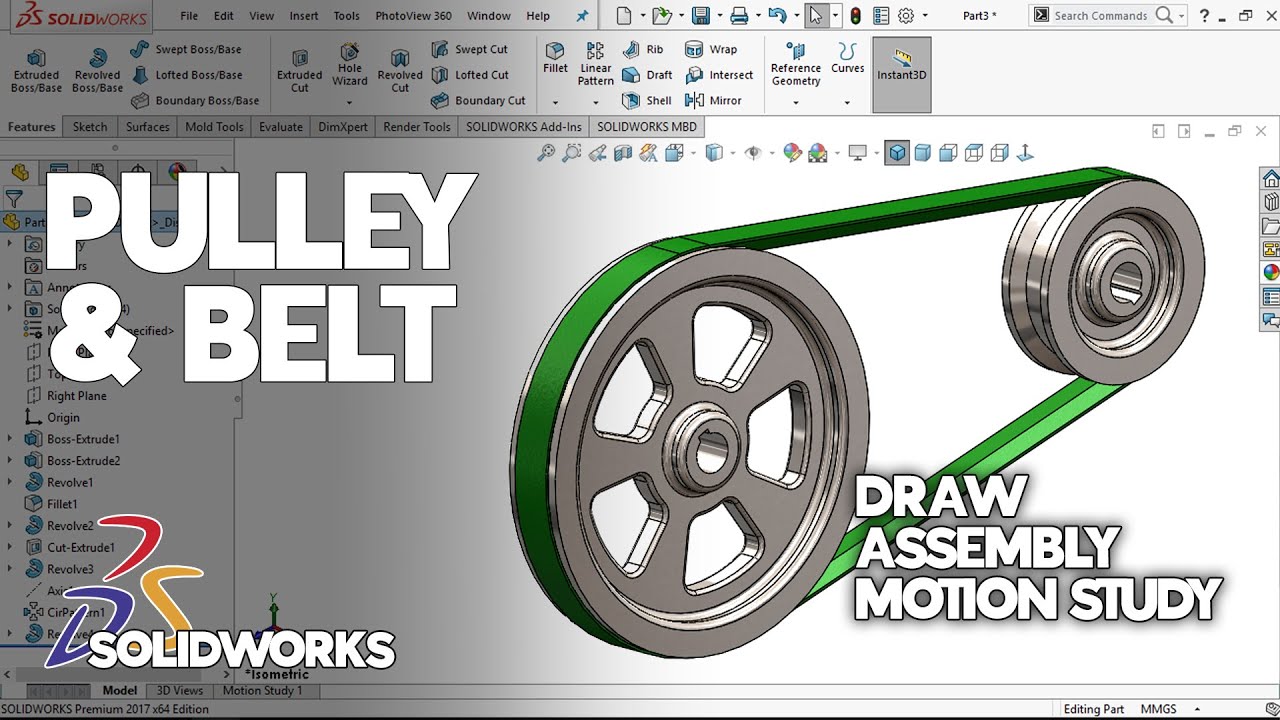Enable Shaded With Edges display style

(897, 153)
